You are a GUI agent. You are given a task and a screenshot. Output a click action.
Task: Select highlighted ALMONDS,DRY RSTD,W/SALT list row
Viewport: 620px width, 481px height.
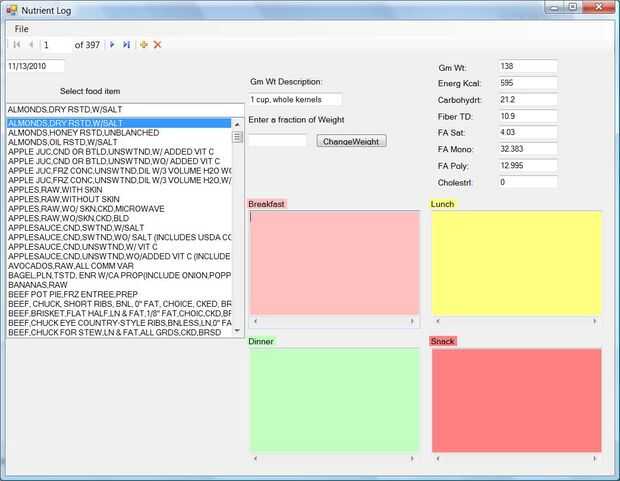pos(119,123)
